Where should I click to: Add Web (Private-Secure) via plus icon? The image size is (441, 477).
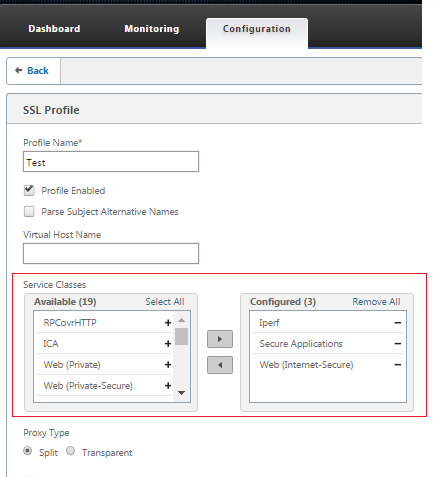[168, 386]
